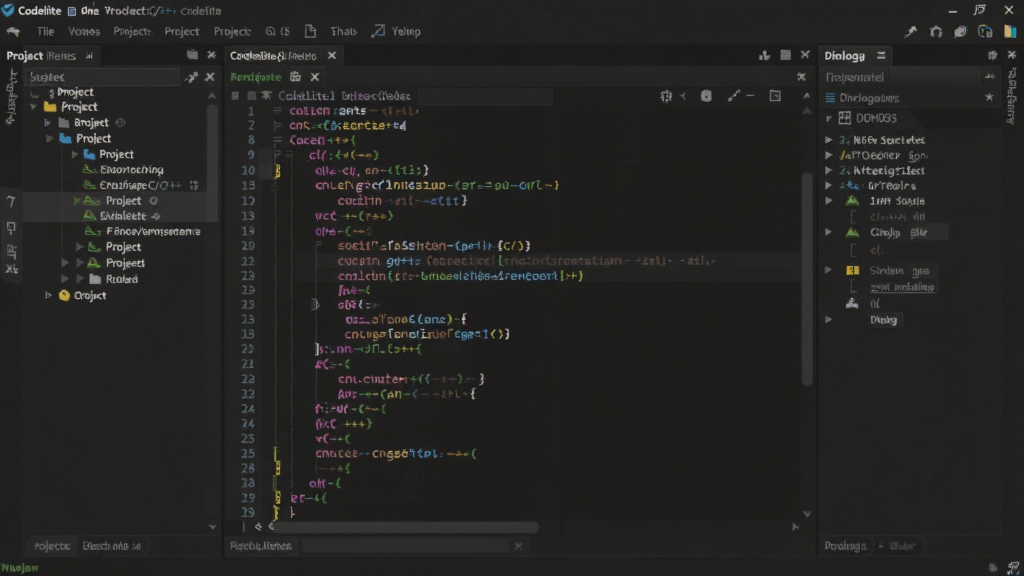Open the Tile menu

click(x=45, y=31)
